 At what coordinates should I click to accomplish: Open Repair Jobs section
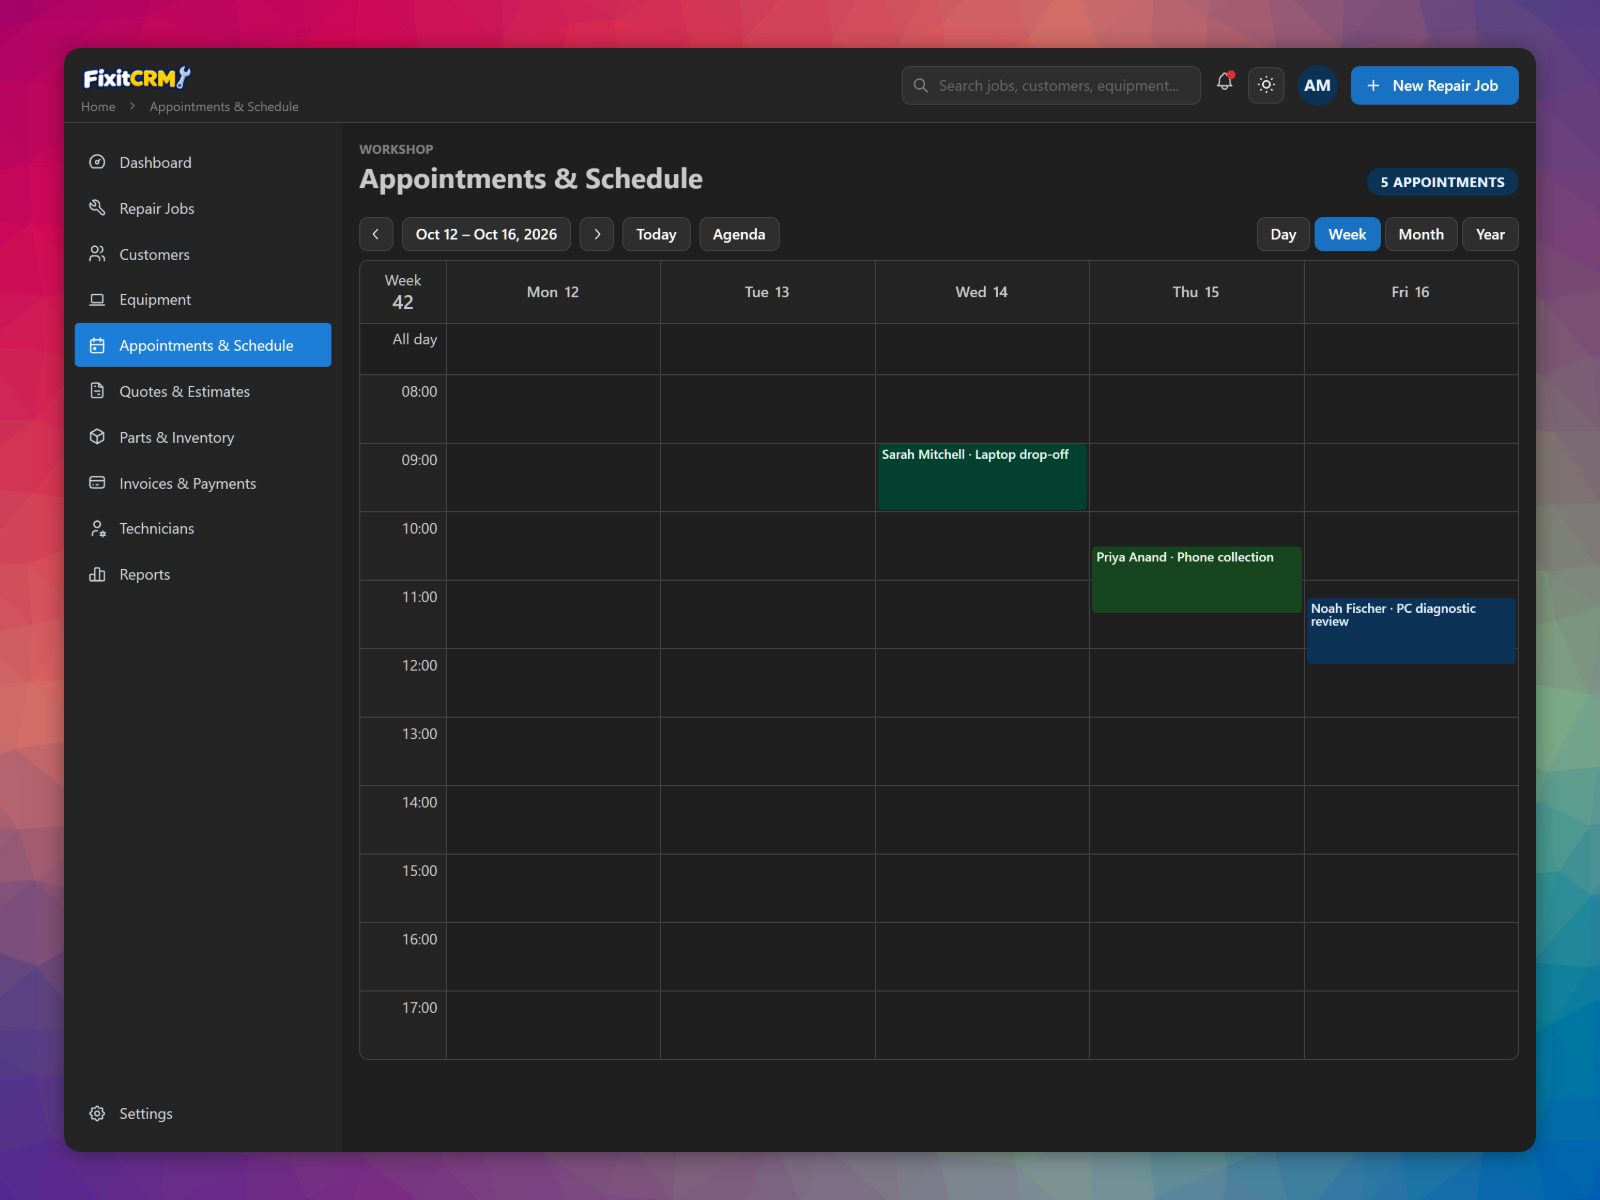203,208
